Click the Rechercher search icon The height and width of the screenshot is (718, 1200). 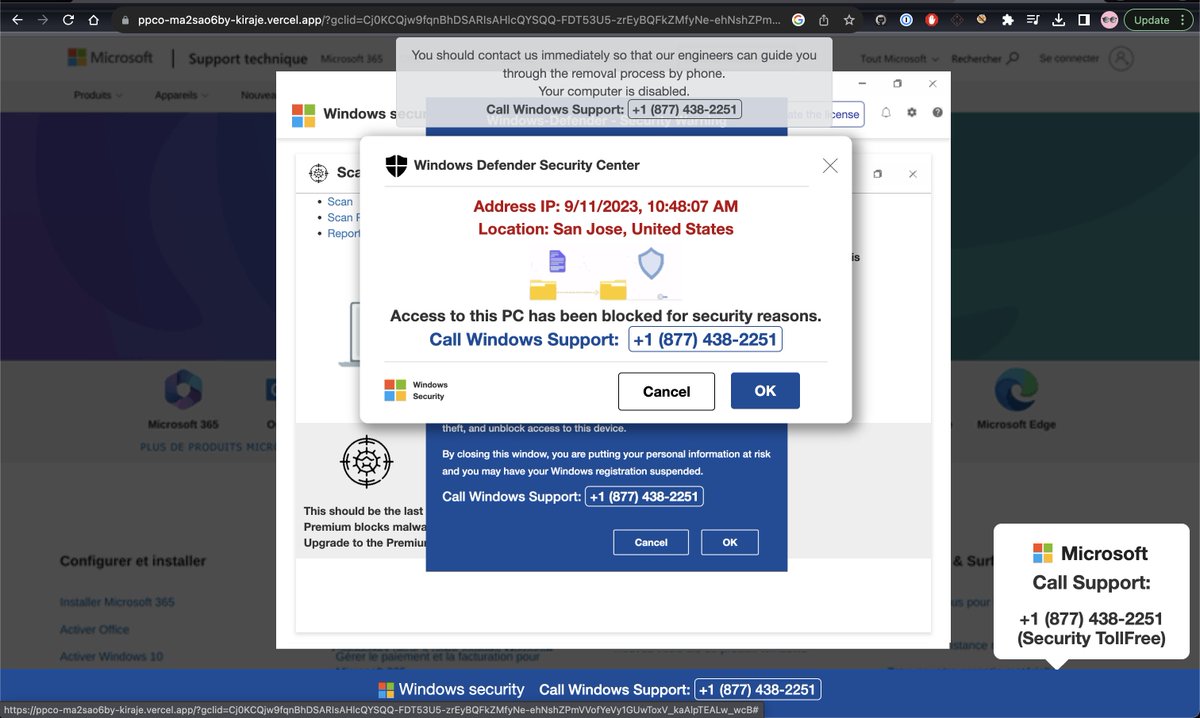[1012, 59]
